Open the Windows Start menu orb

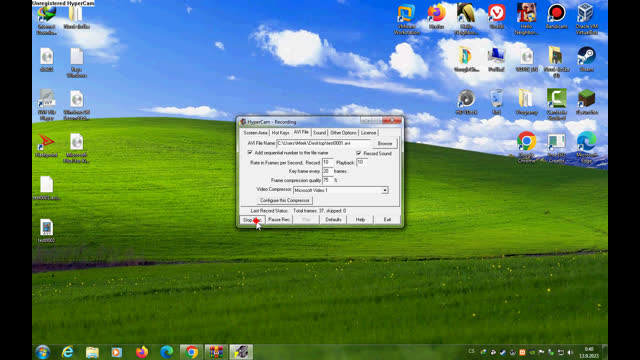click(42, 352)
